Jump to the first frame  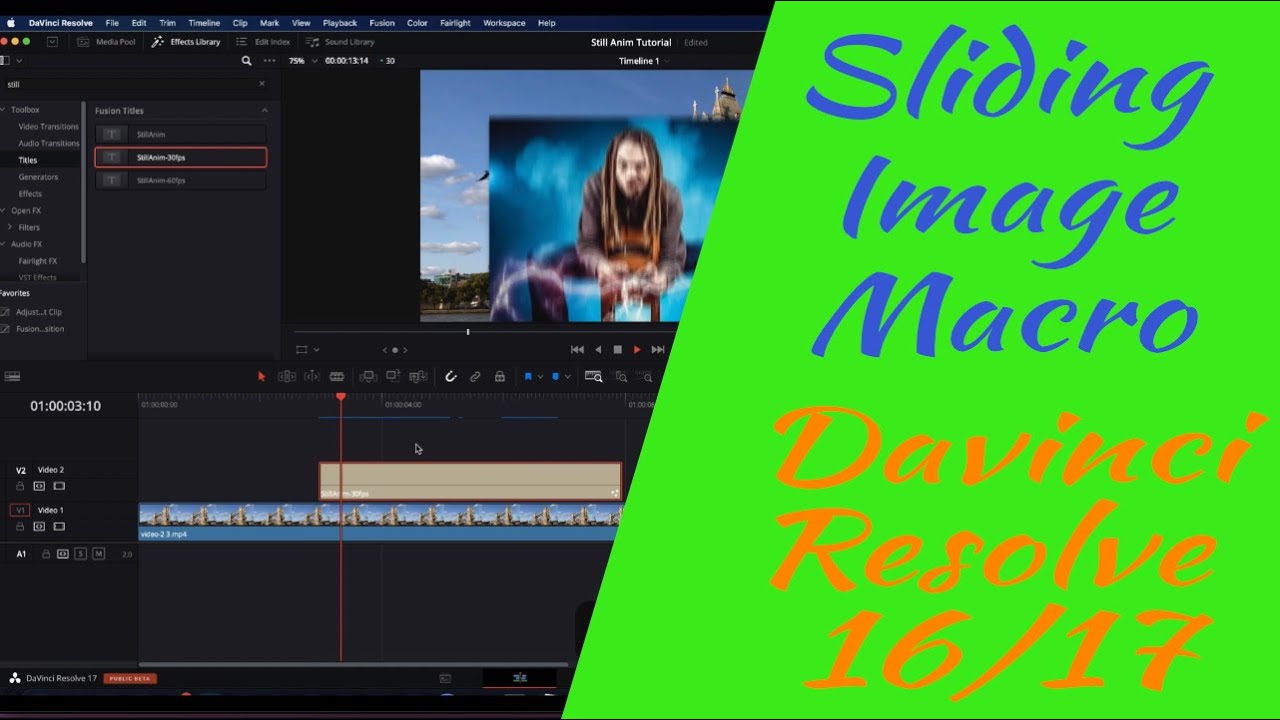point(577,350)
